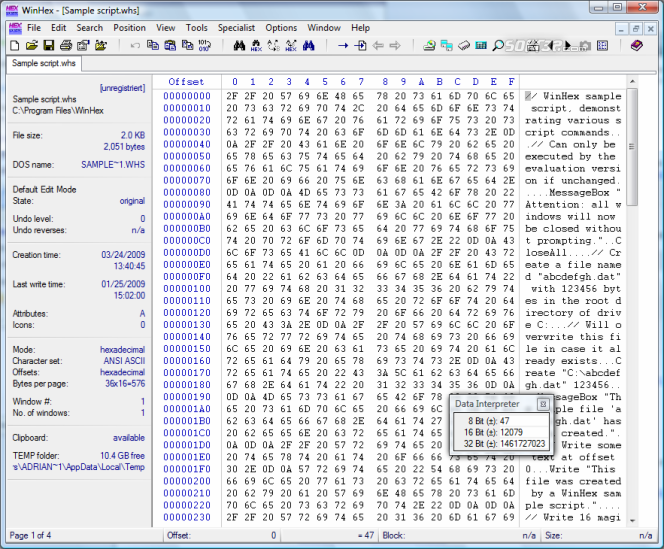
Task: Click the options grid icon in toolbar
Action: [x=602, y=45]
